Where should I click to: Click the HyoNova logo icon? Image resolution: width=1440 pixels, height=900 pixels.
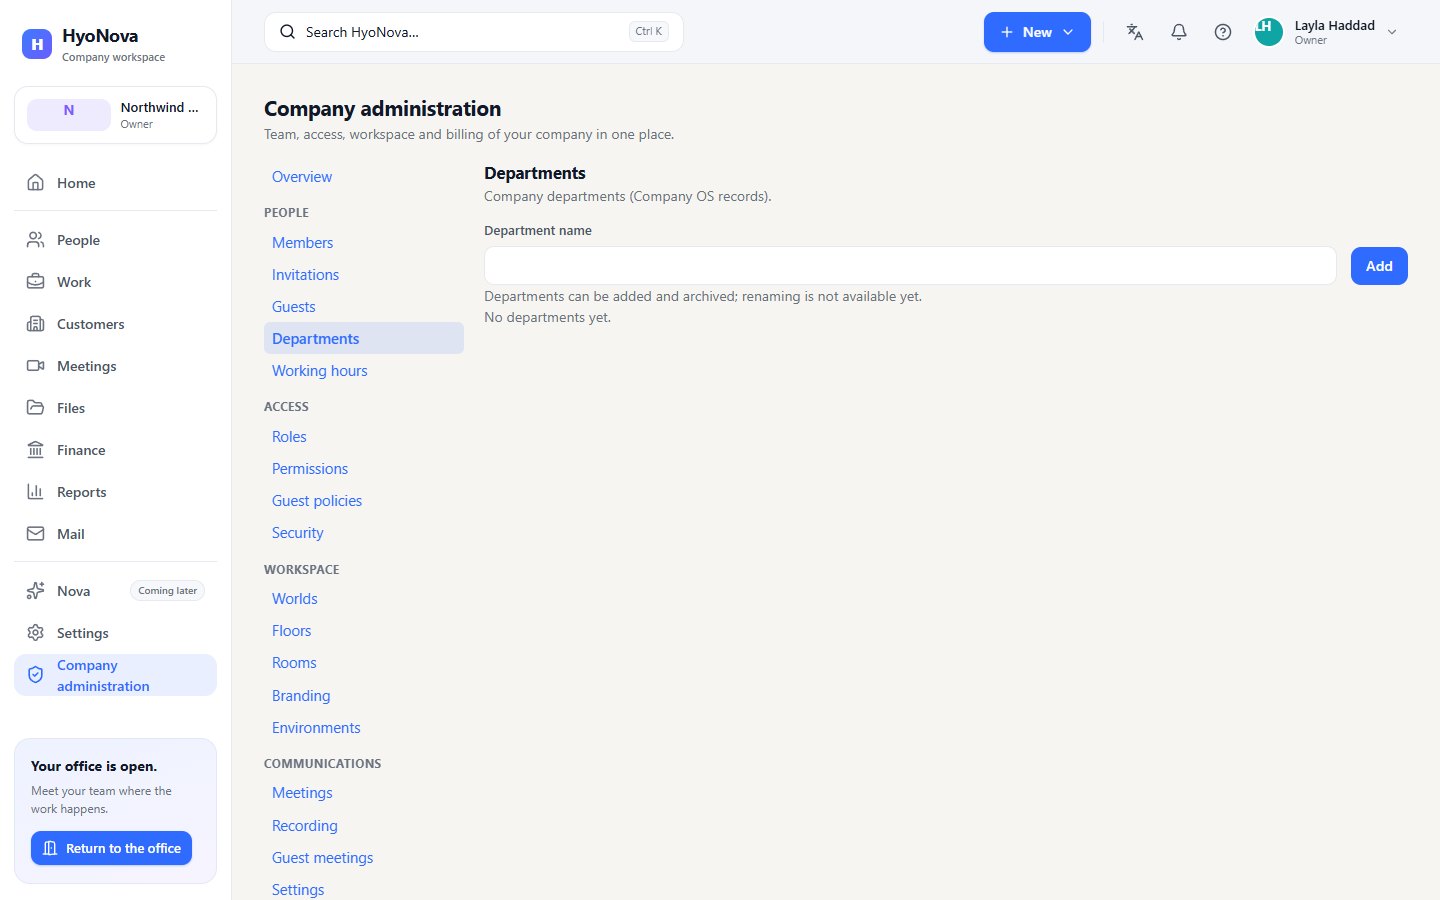37,44
